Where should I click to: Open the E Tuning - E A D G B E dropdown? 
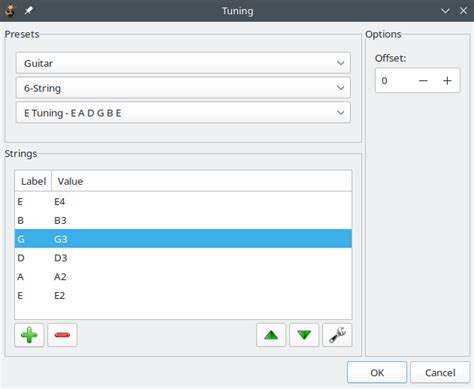pyautogui.click(x=183, y=113)
